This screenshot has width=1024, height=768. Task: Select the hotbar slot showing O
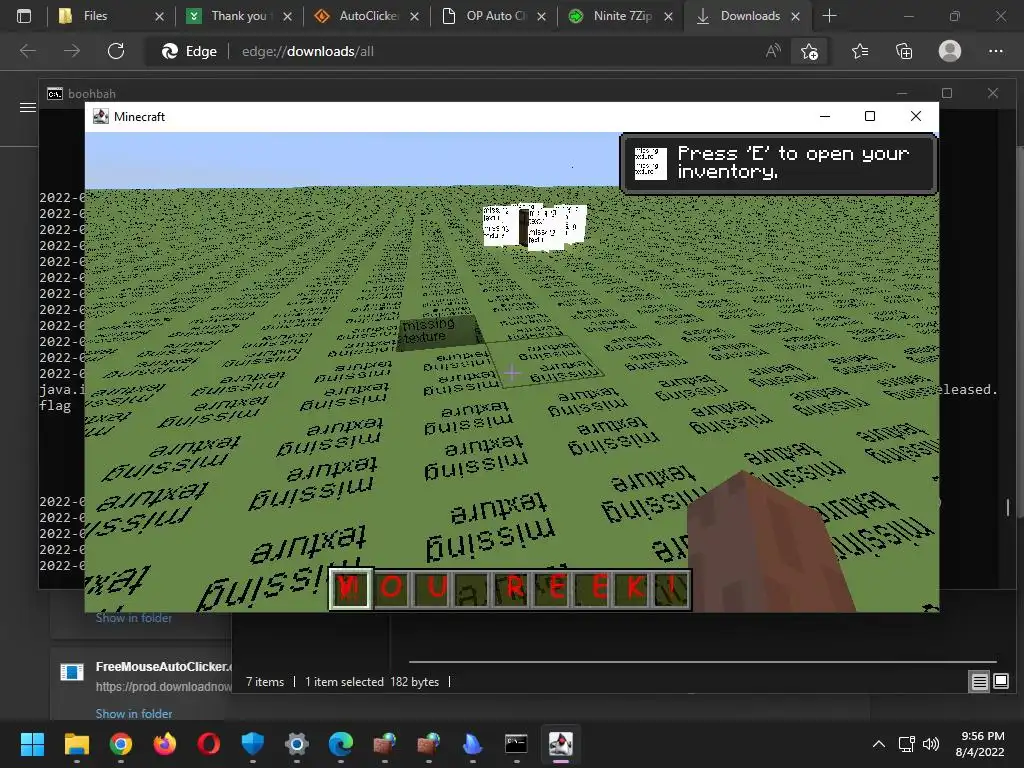(392, 588)
